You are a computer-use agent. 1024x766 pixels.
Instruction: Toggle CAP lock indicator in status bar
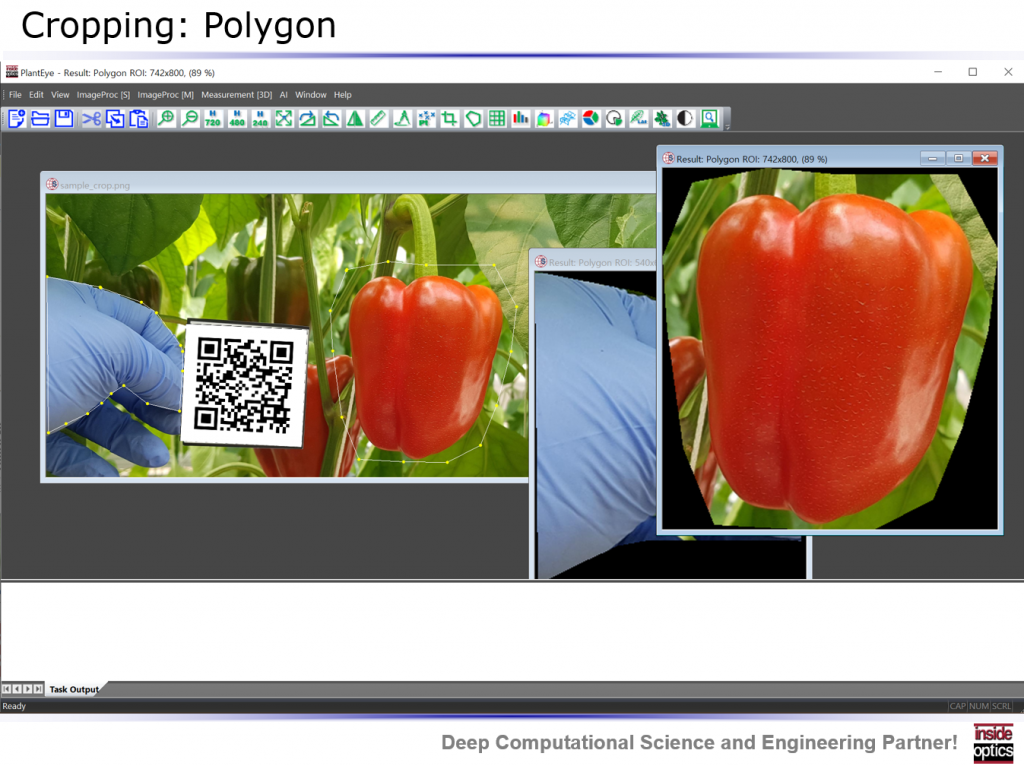(958, 705)
